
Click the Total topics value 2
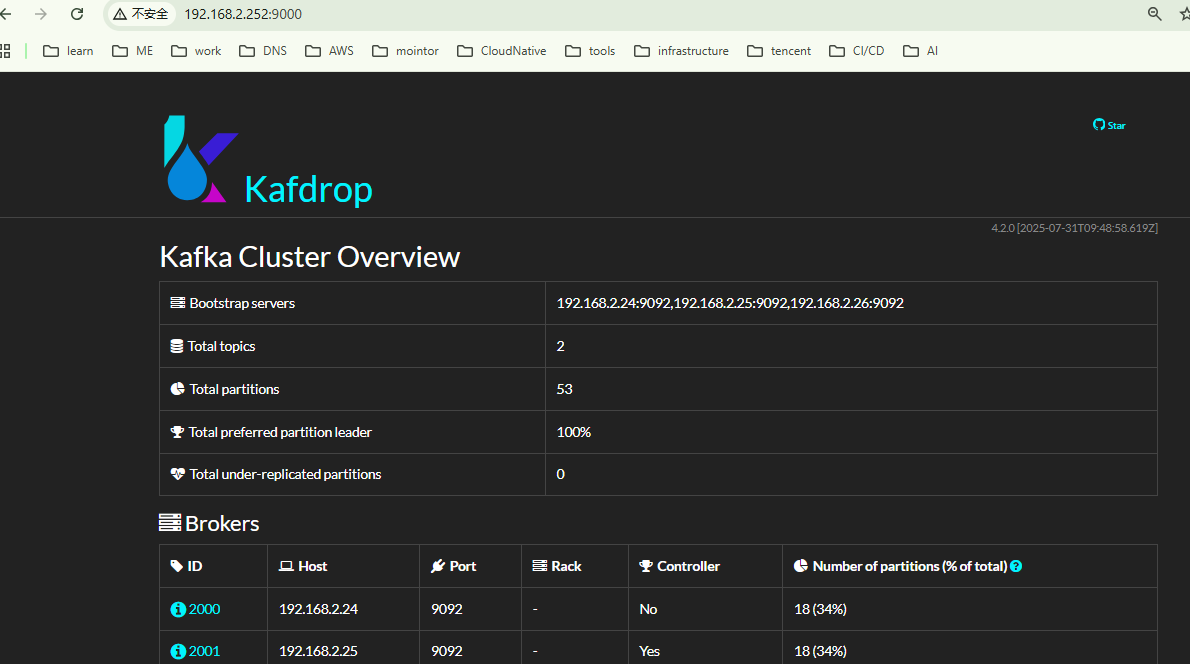(x=561, y=346)
